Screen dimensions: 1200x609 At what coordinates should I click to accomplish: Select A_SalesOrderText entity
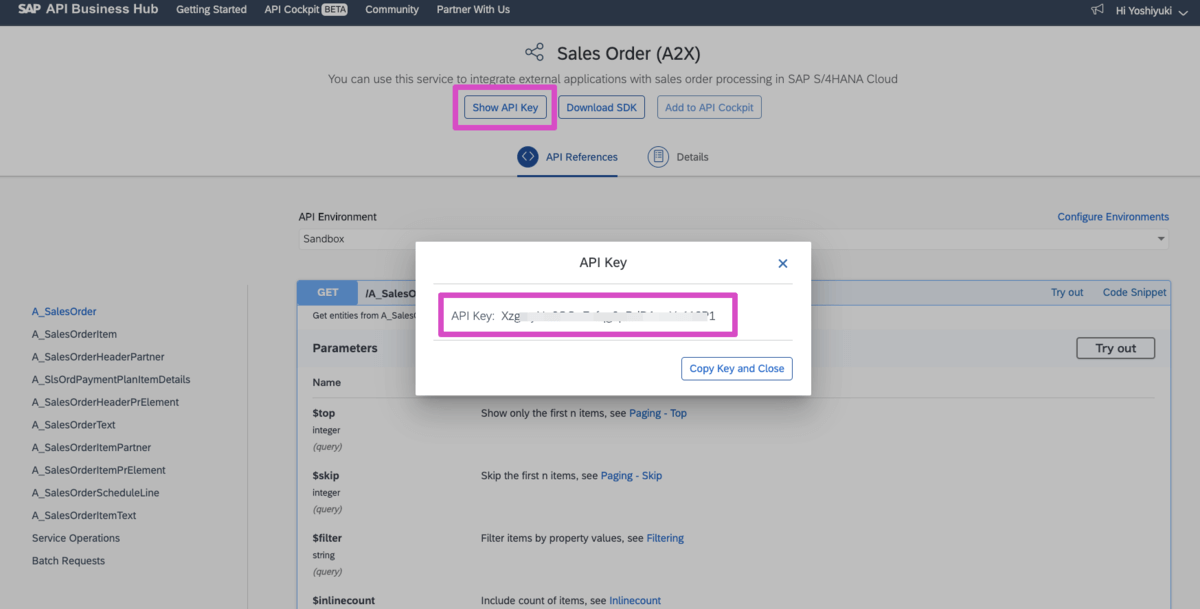pyautogui.click(x=74, y=425)
